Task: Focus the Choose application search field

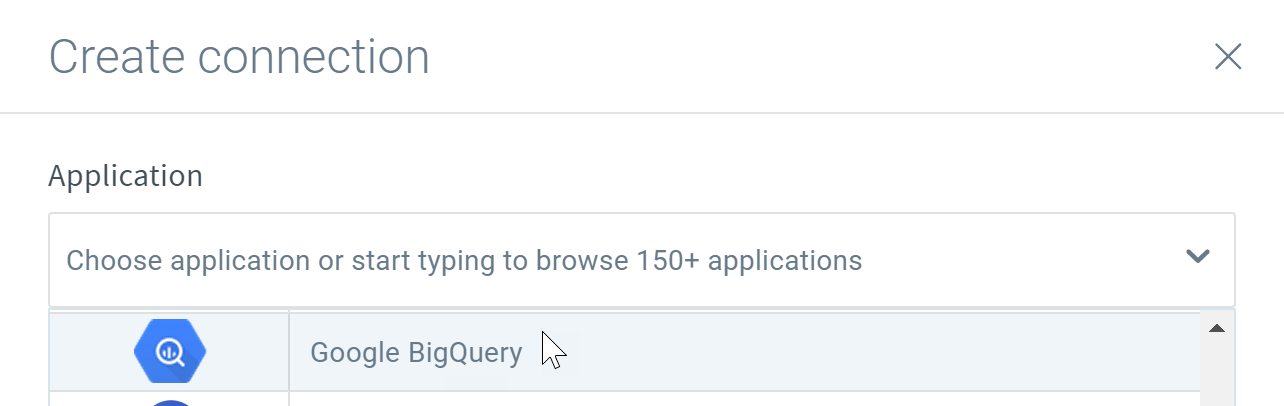Action: 641,260
